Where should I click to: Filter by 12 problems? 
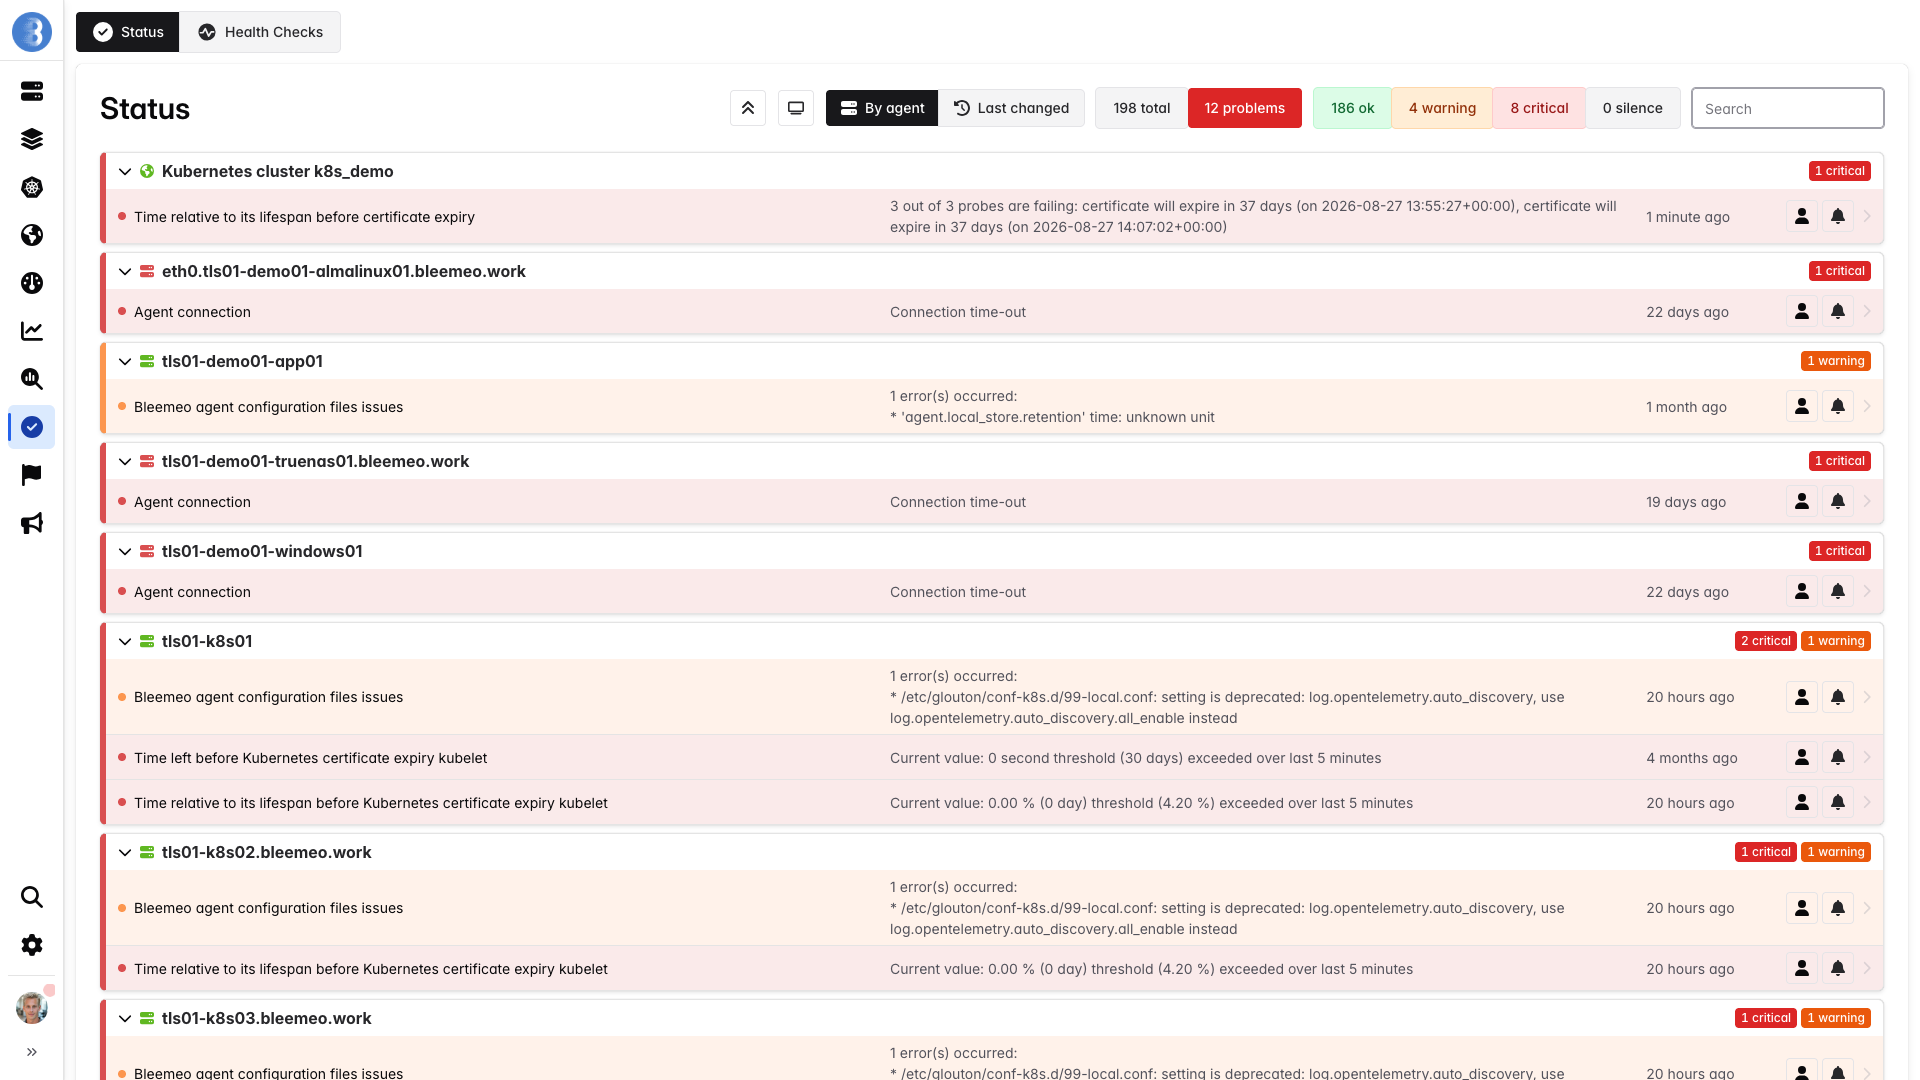click(1245, 108)
